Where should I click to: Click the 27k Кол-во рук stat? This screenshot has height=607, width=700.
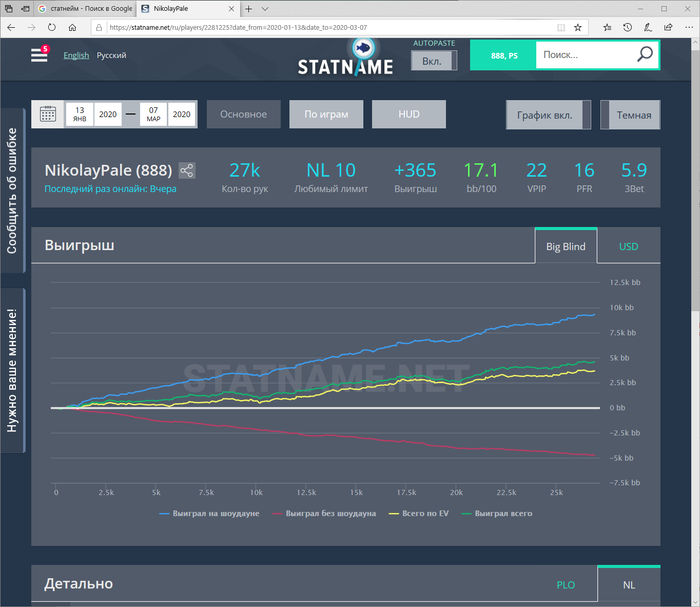[x=245, y=177]
